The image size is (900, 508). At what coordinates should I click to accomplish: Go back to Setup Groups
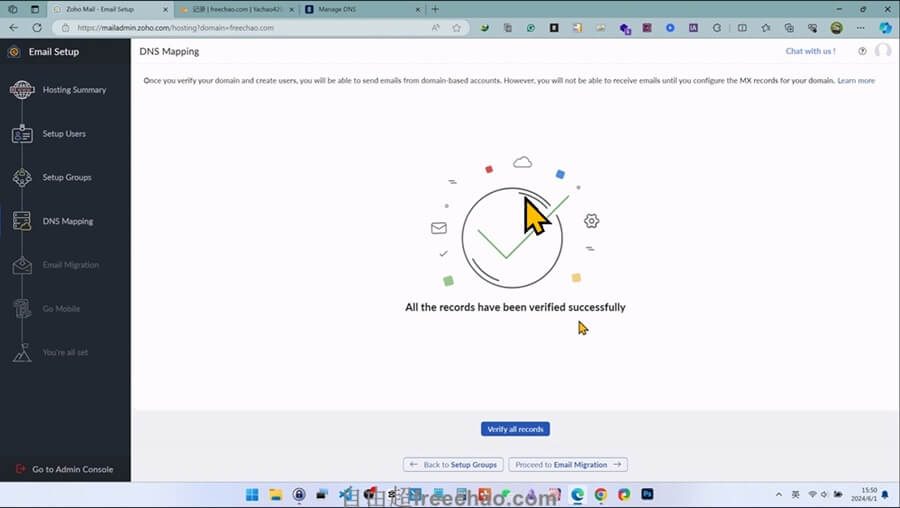click(452, 464)
